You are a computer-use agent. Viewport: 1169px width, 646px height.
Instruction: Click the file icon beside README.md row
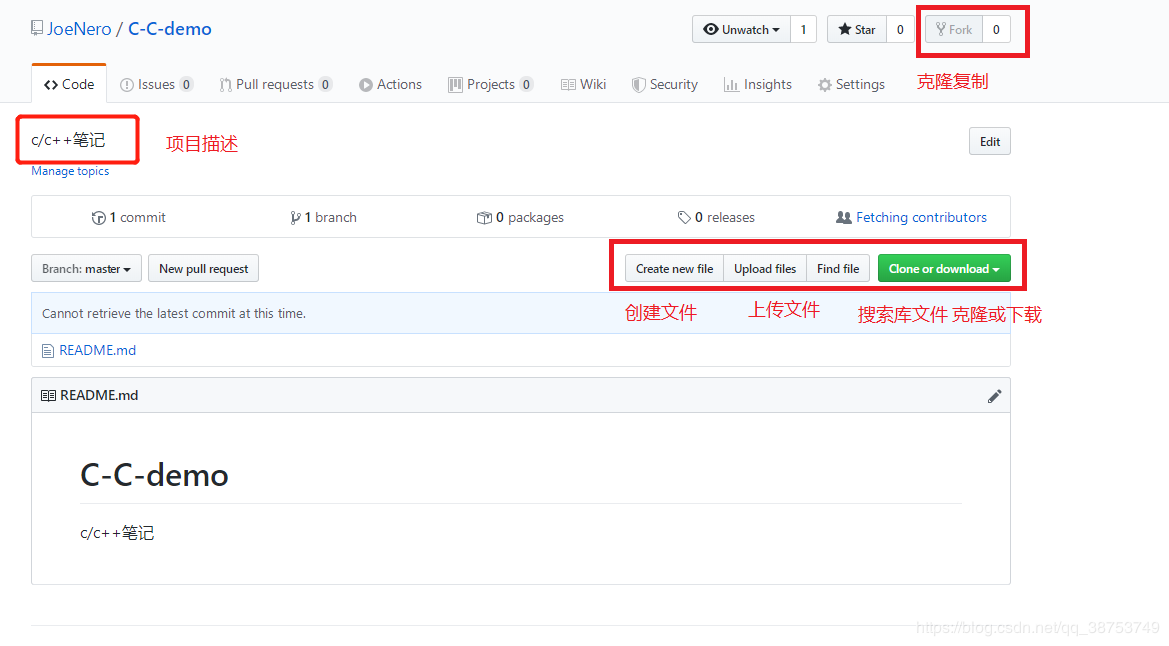[48, 351]
